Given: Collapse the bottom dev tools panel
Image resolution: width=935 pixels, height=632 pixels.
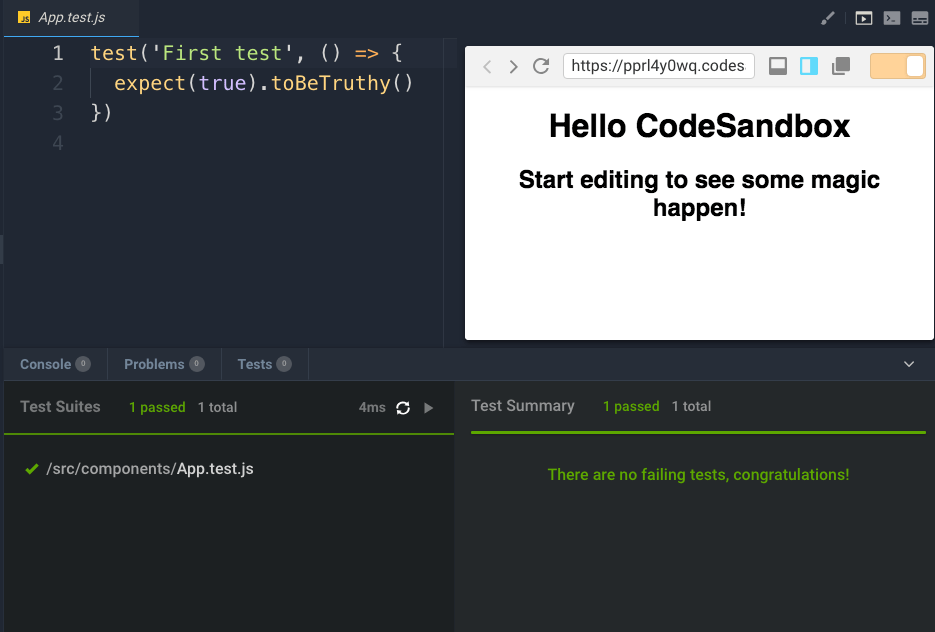Looking at the screenshot, I should [909, 364].
